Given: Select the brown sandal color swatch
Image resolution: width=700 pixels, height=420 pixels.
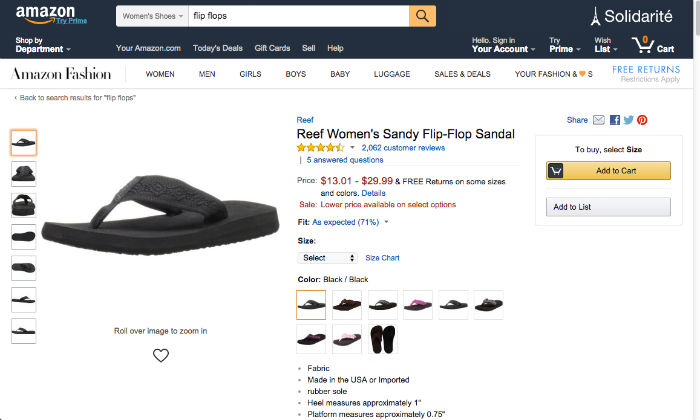Looking at the screenshot, I should point(347,305).
